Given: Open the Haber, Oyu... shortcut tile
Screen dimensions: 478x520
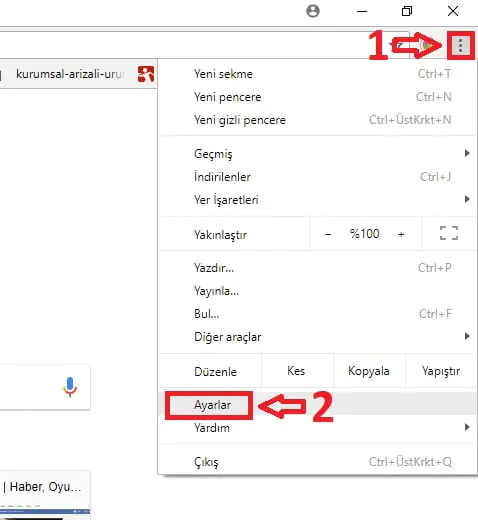Looking at the screenshot, I should point(45,495).
